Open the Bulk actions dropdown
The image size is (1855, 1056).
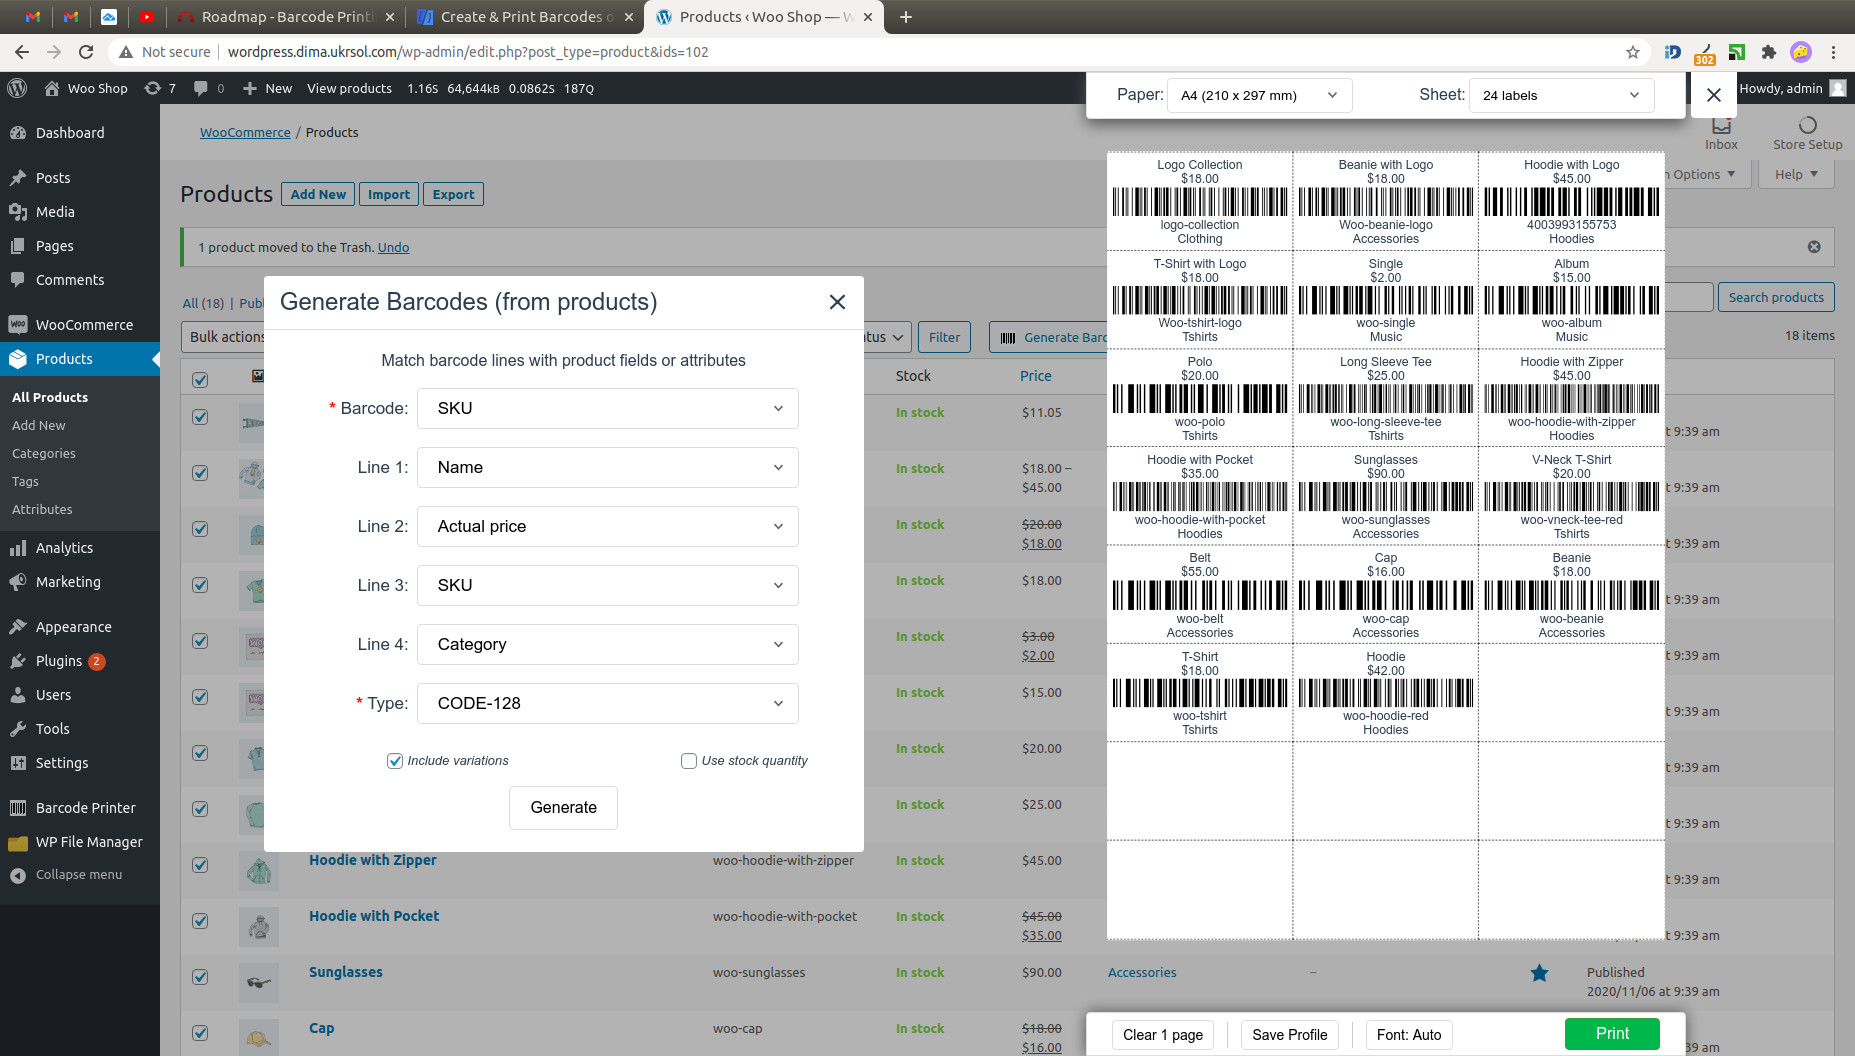click(x=224, y=337)
